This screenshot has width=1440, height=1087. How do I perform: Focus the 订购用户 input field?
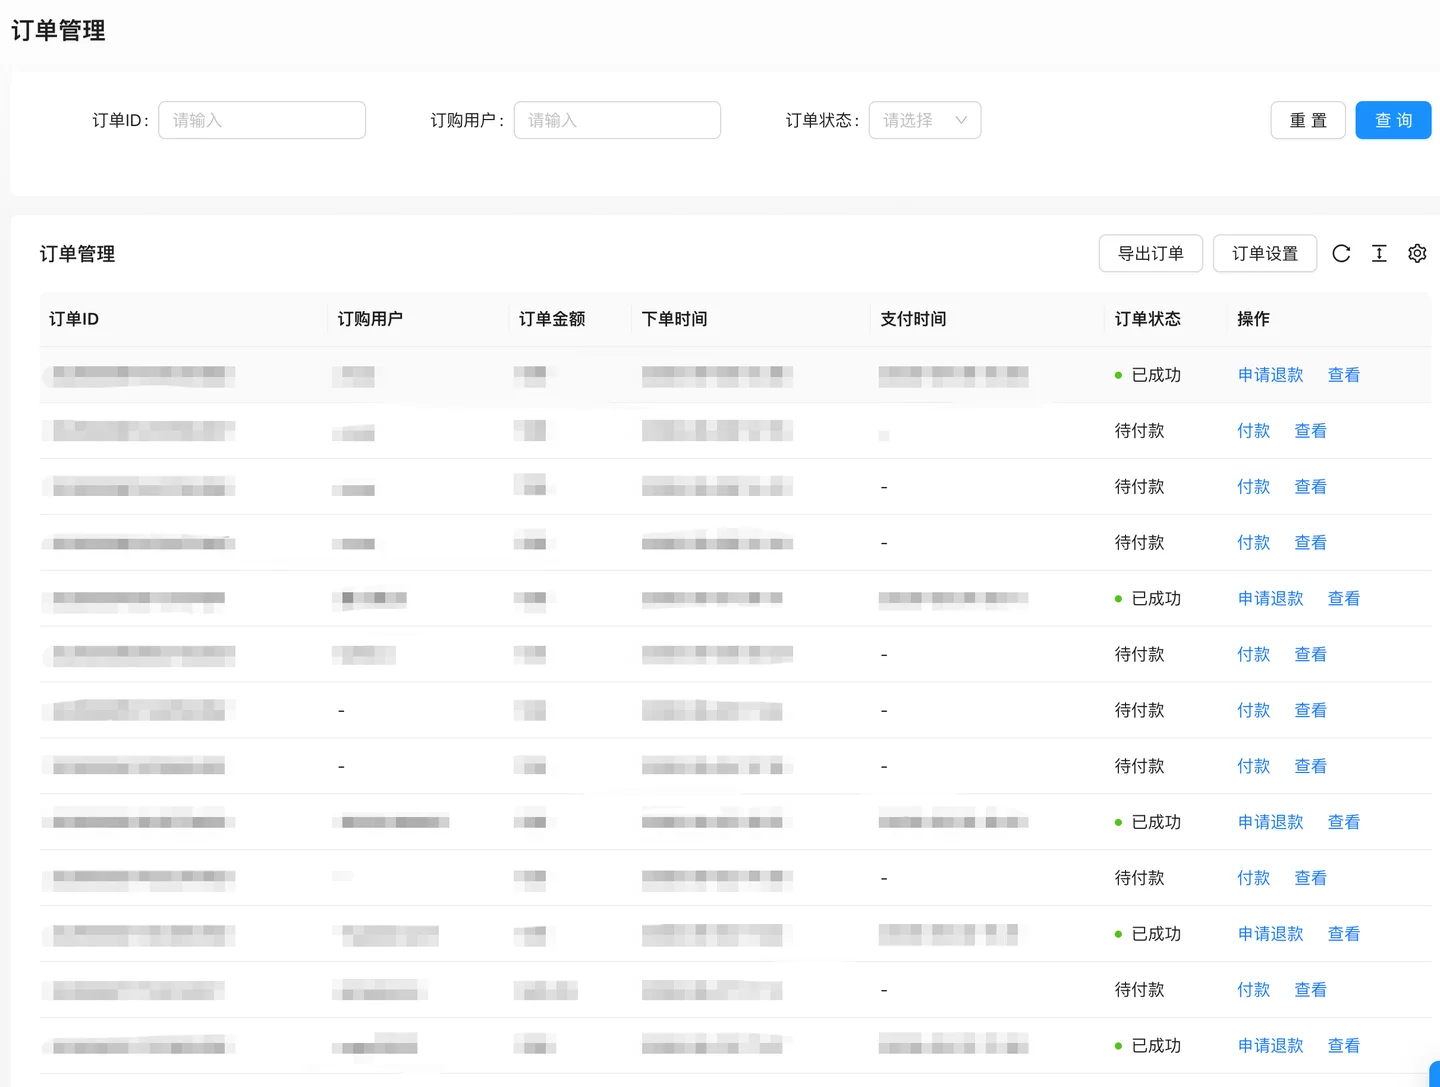617,120
